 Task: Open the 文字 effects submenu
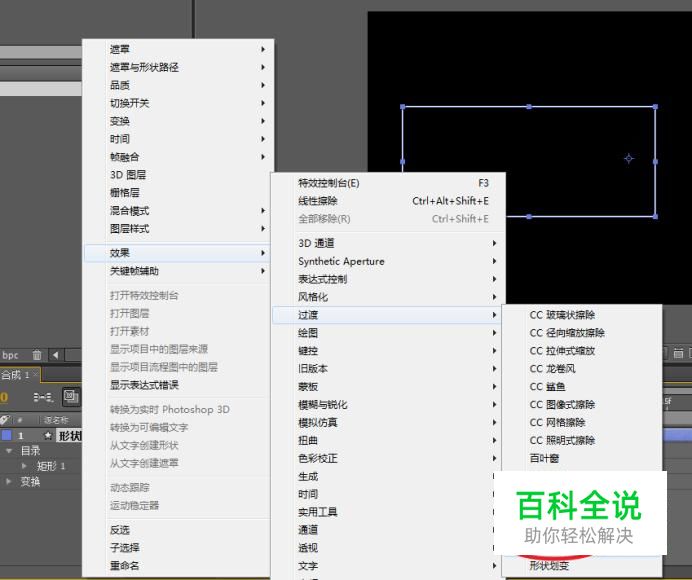click(388, 566)
